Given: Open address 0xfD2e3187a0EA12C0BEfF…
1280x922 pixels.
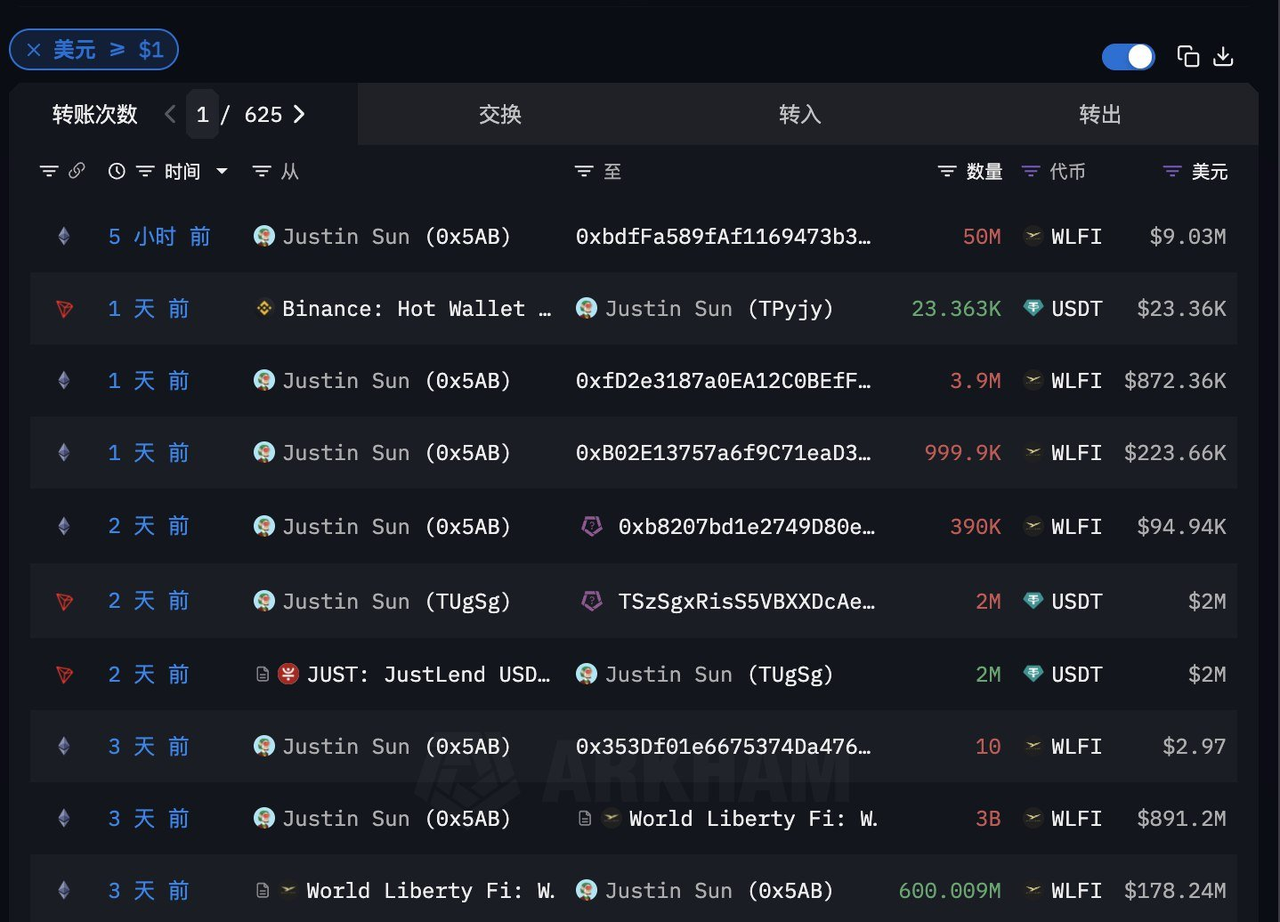Looking at the screenshot, I should pos(723,381).
